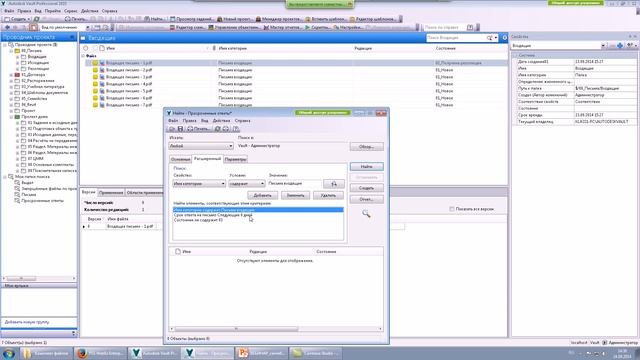Click the Отчет button in the Find dialog

(x=367, y=200)
